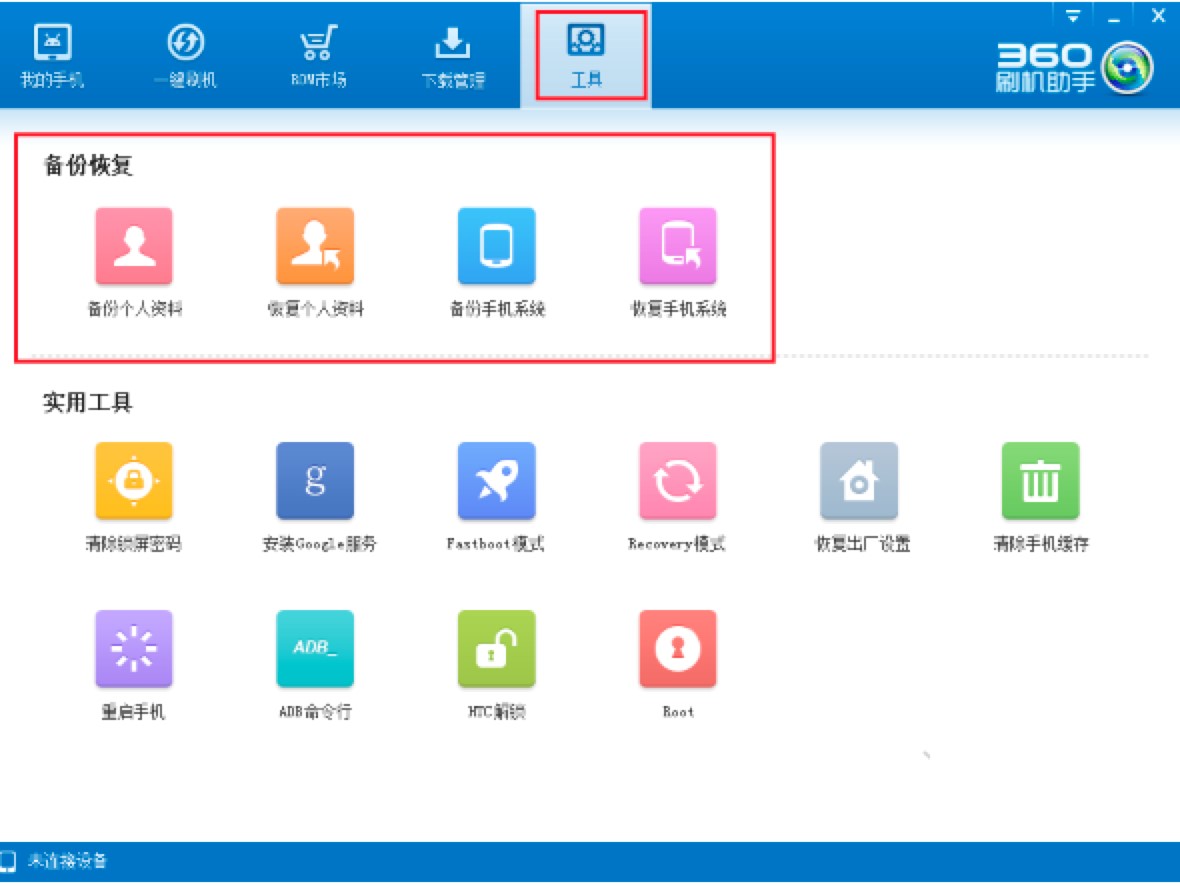Open the 清除锁屏密码 clear lock screen password tool
The image size is (1180, 886).
pos(134,482)
